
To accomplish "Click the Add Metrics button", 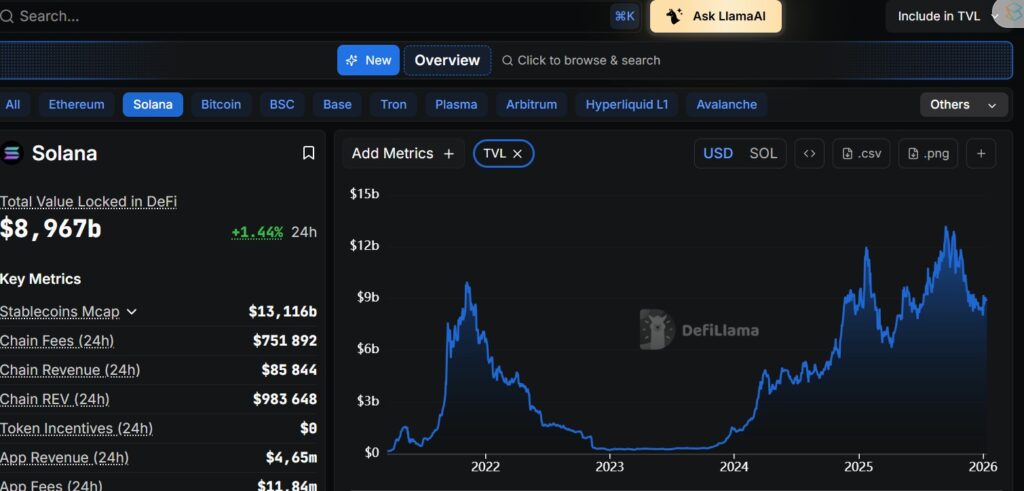I will point(402,153).
